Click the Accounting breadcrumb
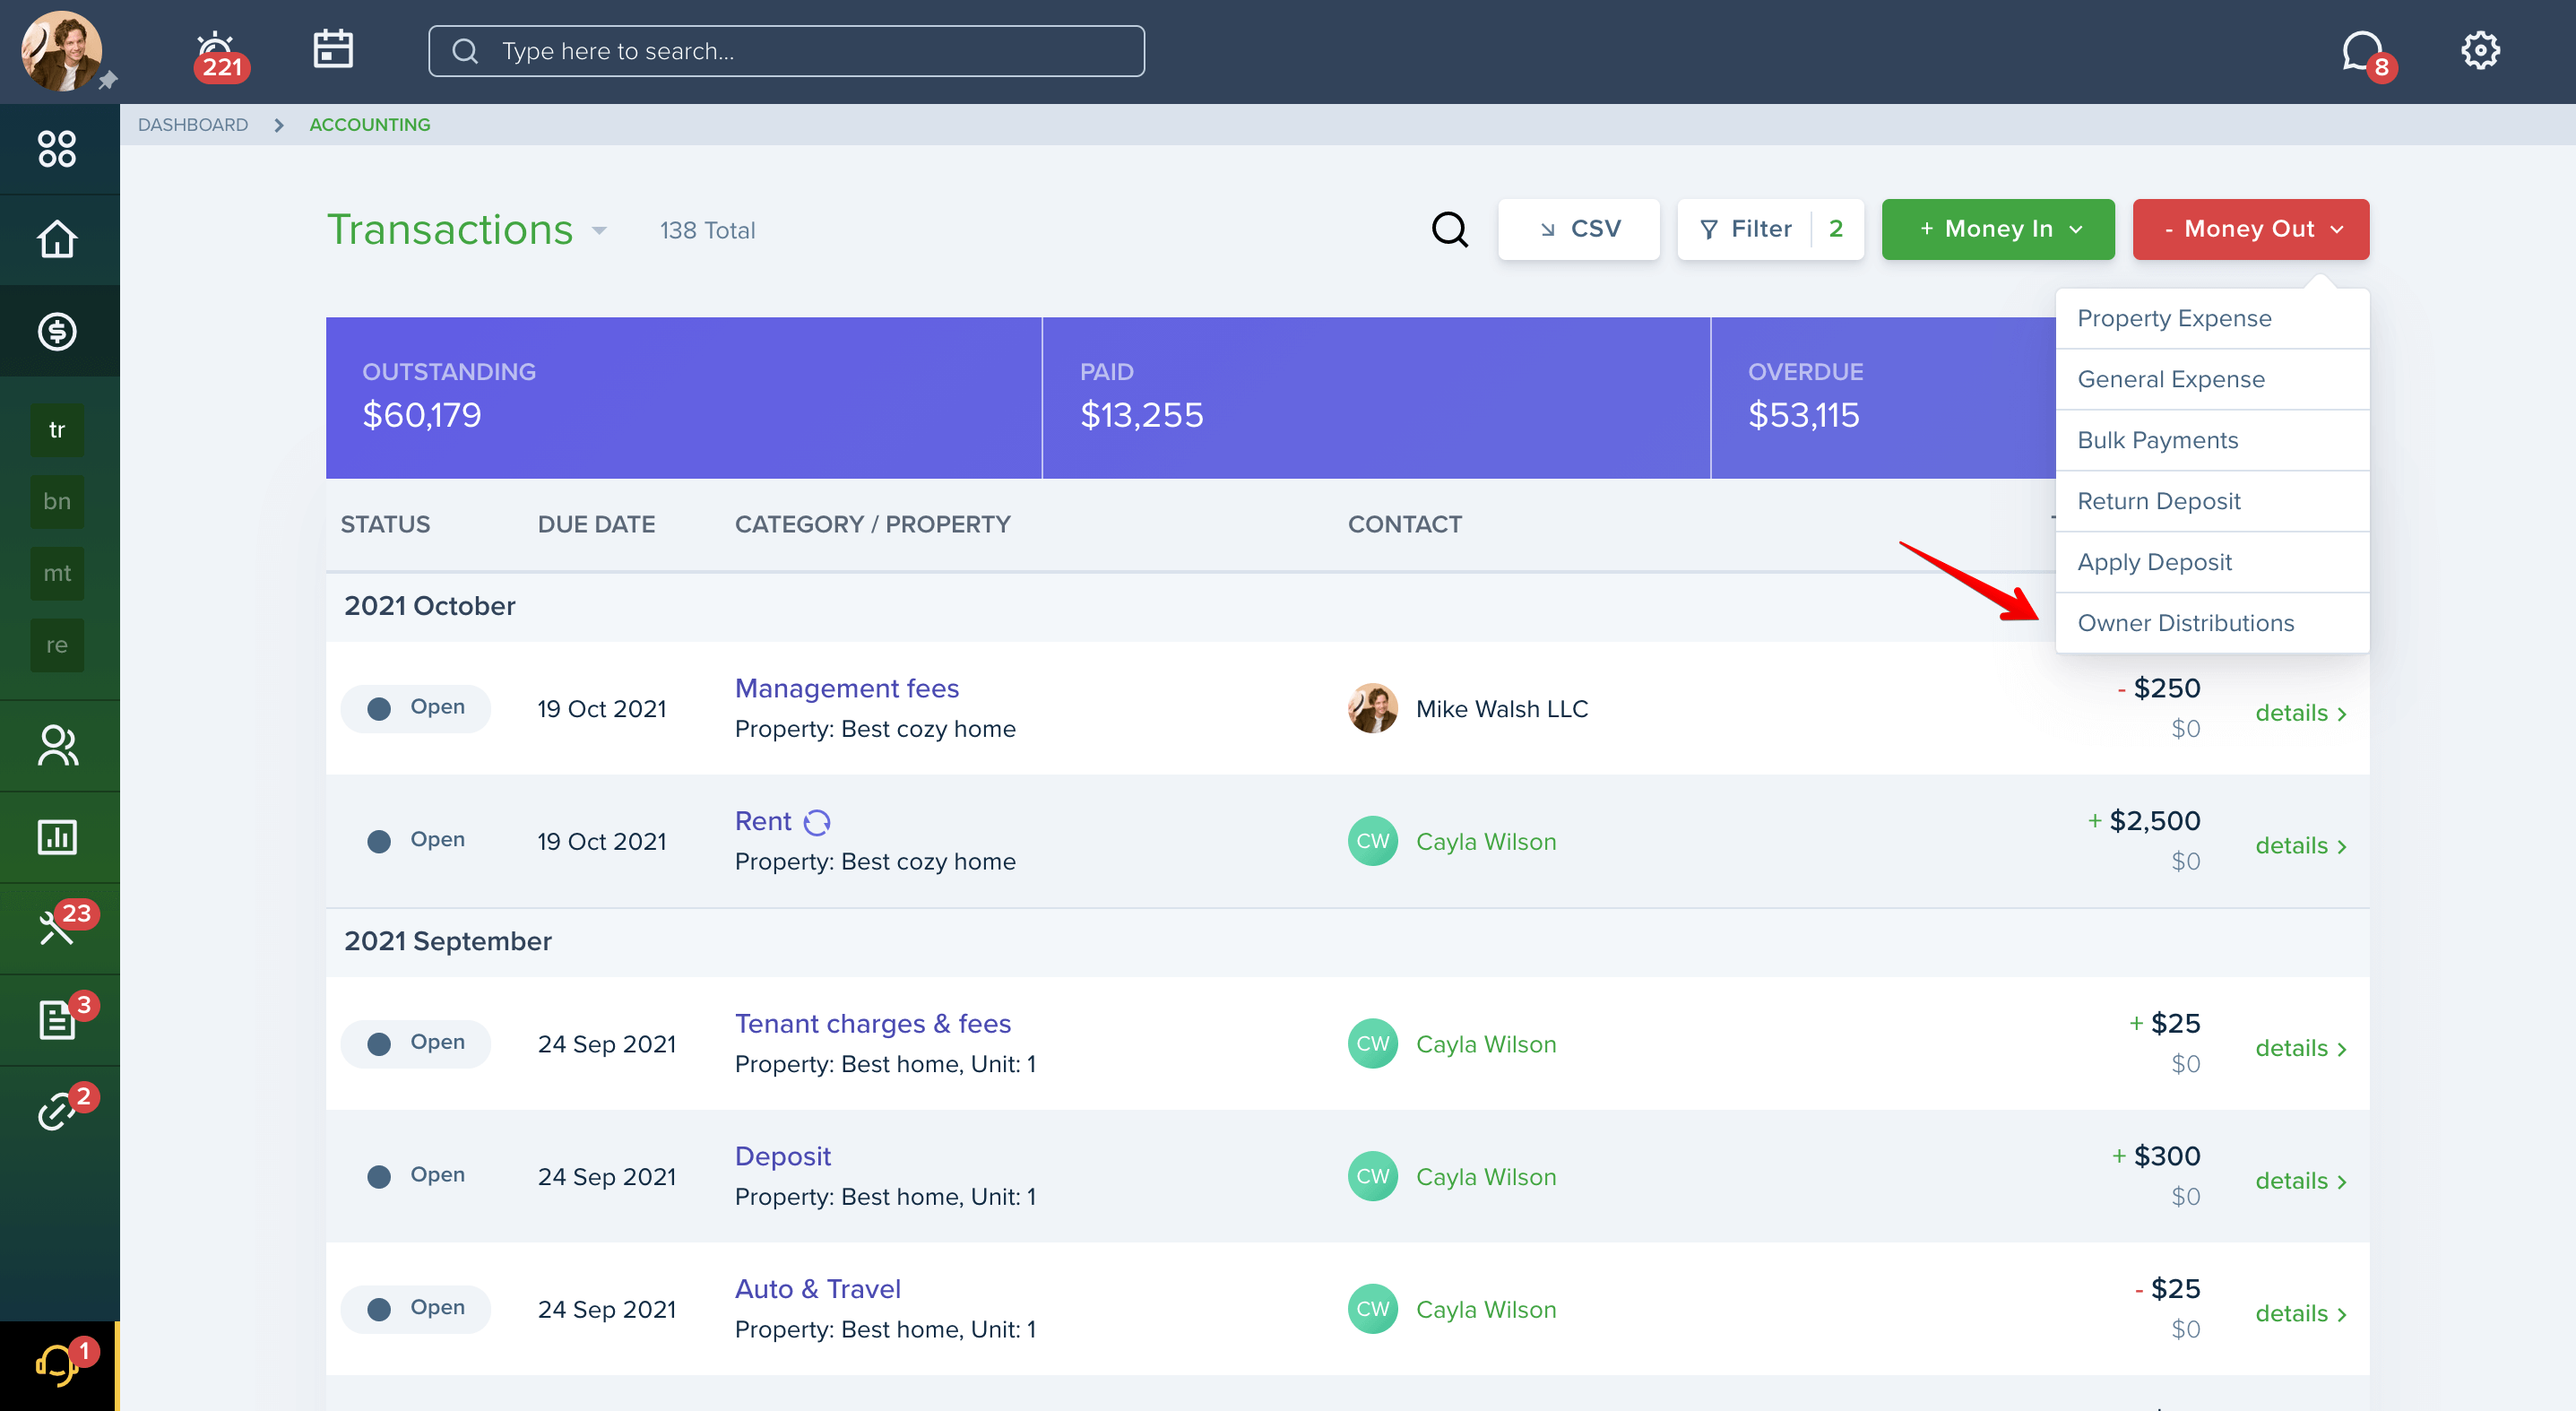The width and height of the screenshot is (2576, 1411). click(x=370, y=125)
